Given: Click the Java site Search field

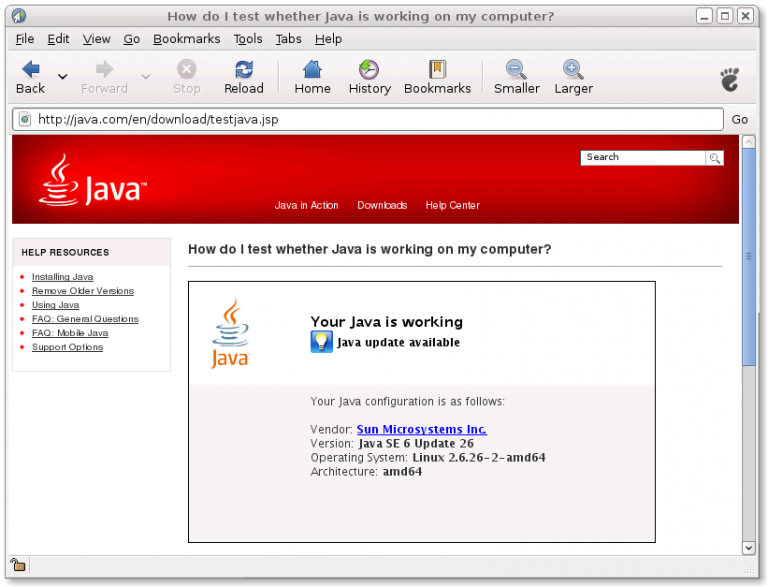Looking at the screenshot, I should (643, 158).
